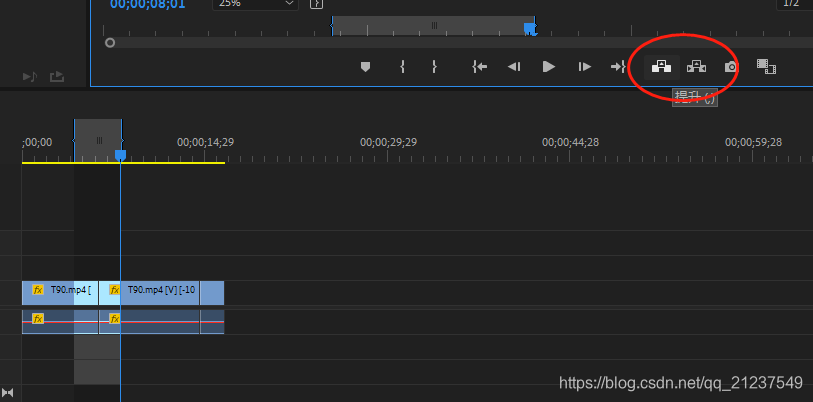This screenshot has height=402, width=813.
Task: Capture a still with Export Frame camera icon
Action: pyautogui.click(x=731, y=67)
